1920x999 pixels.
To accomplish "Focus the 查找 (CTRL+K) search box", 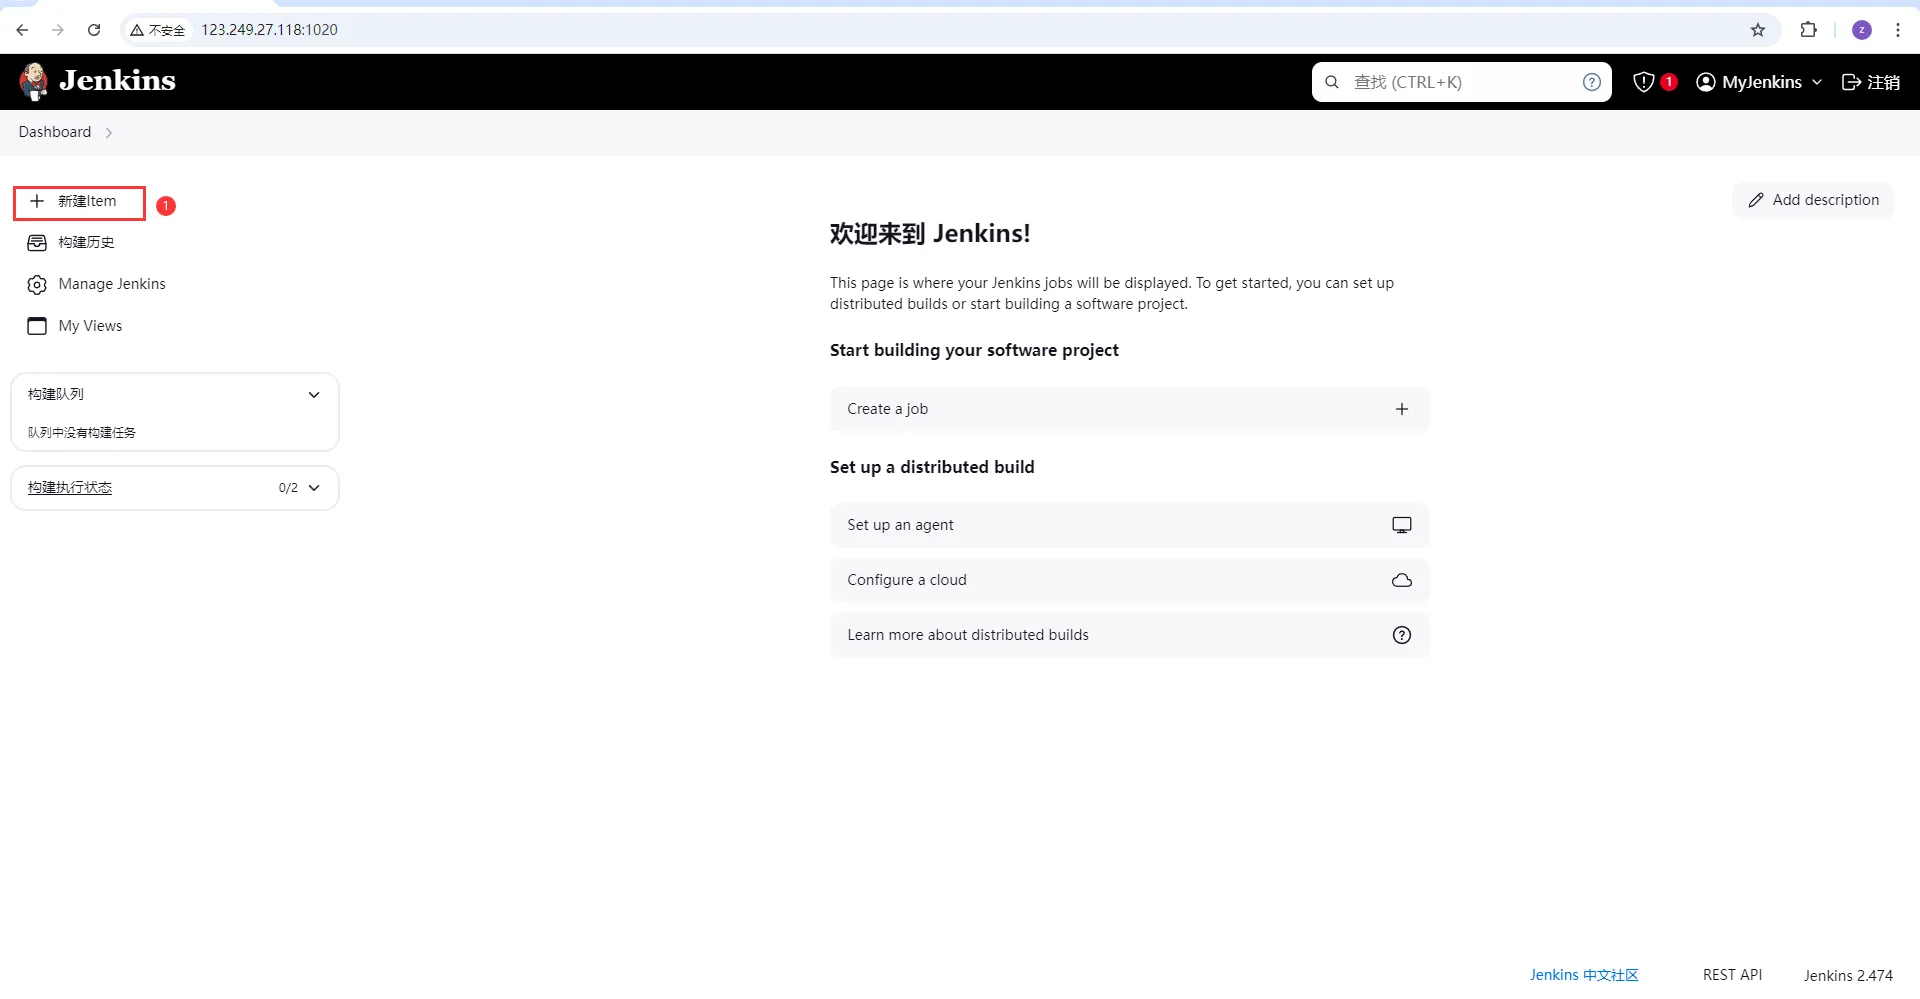I will (1462, 82).
